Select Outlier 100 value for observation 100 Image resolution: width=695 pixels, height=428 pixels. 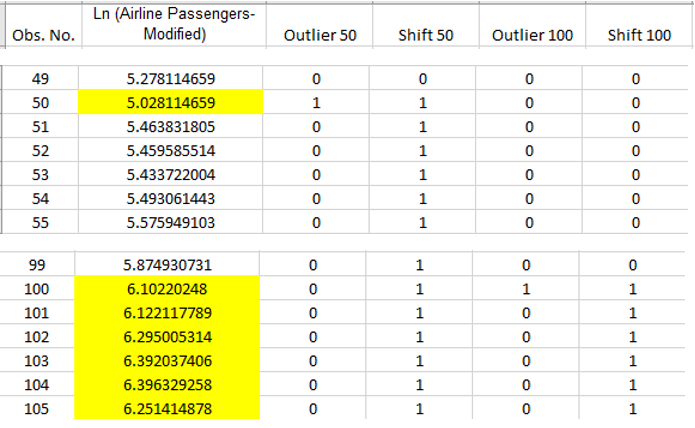click(x=526, y=289)
